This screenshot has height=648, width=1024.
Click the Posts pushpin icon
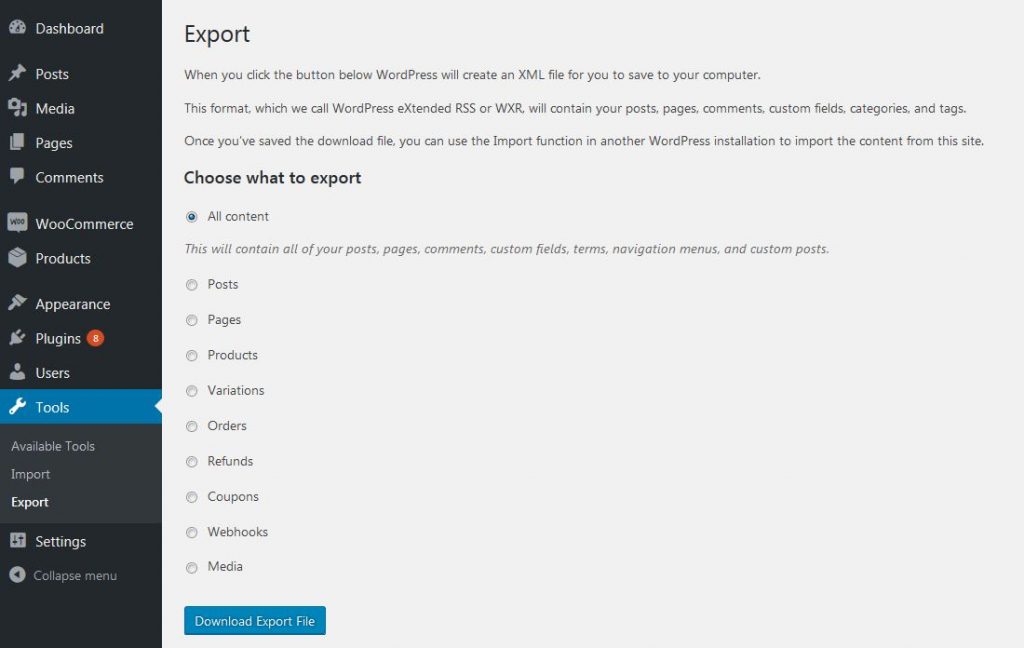18,73
